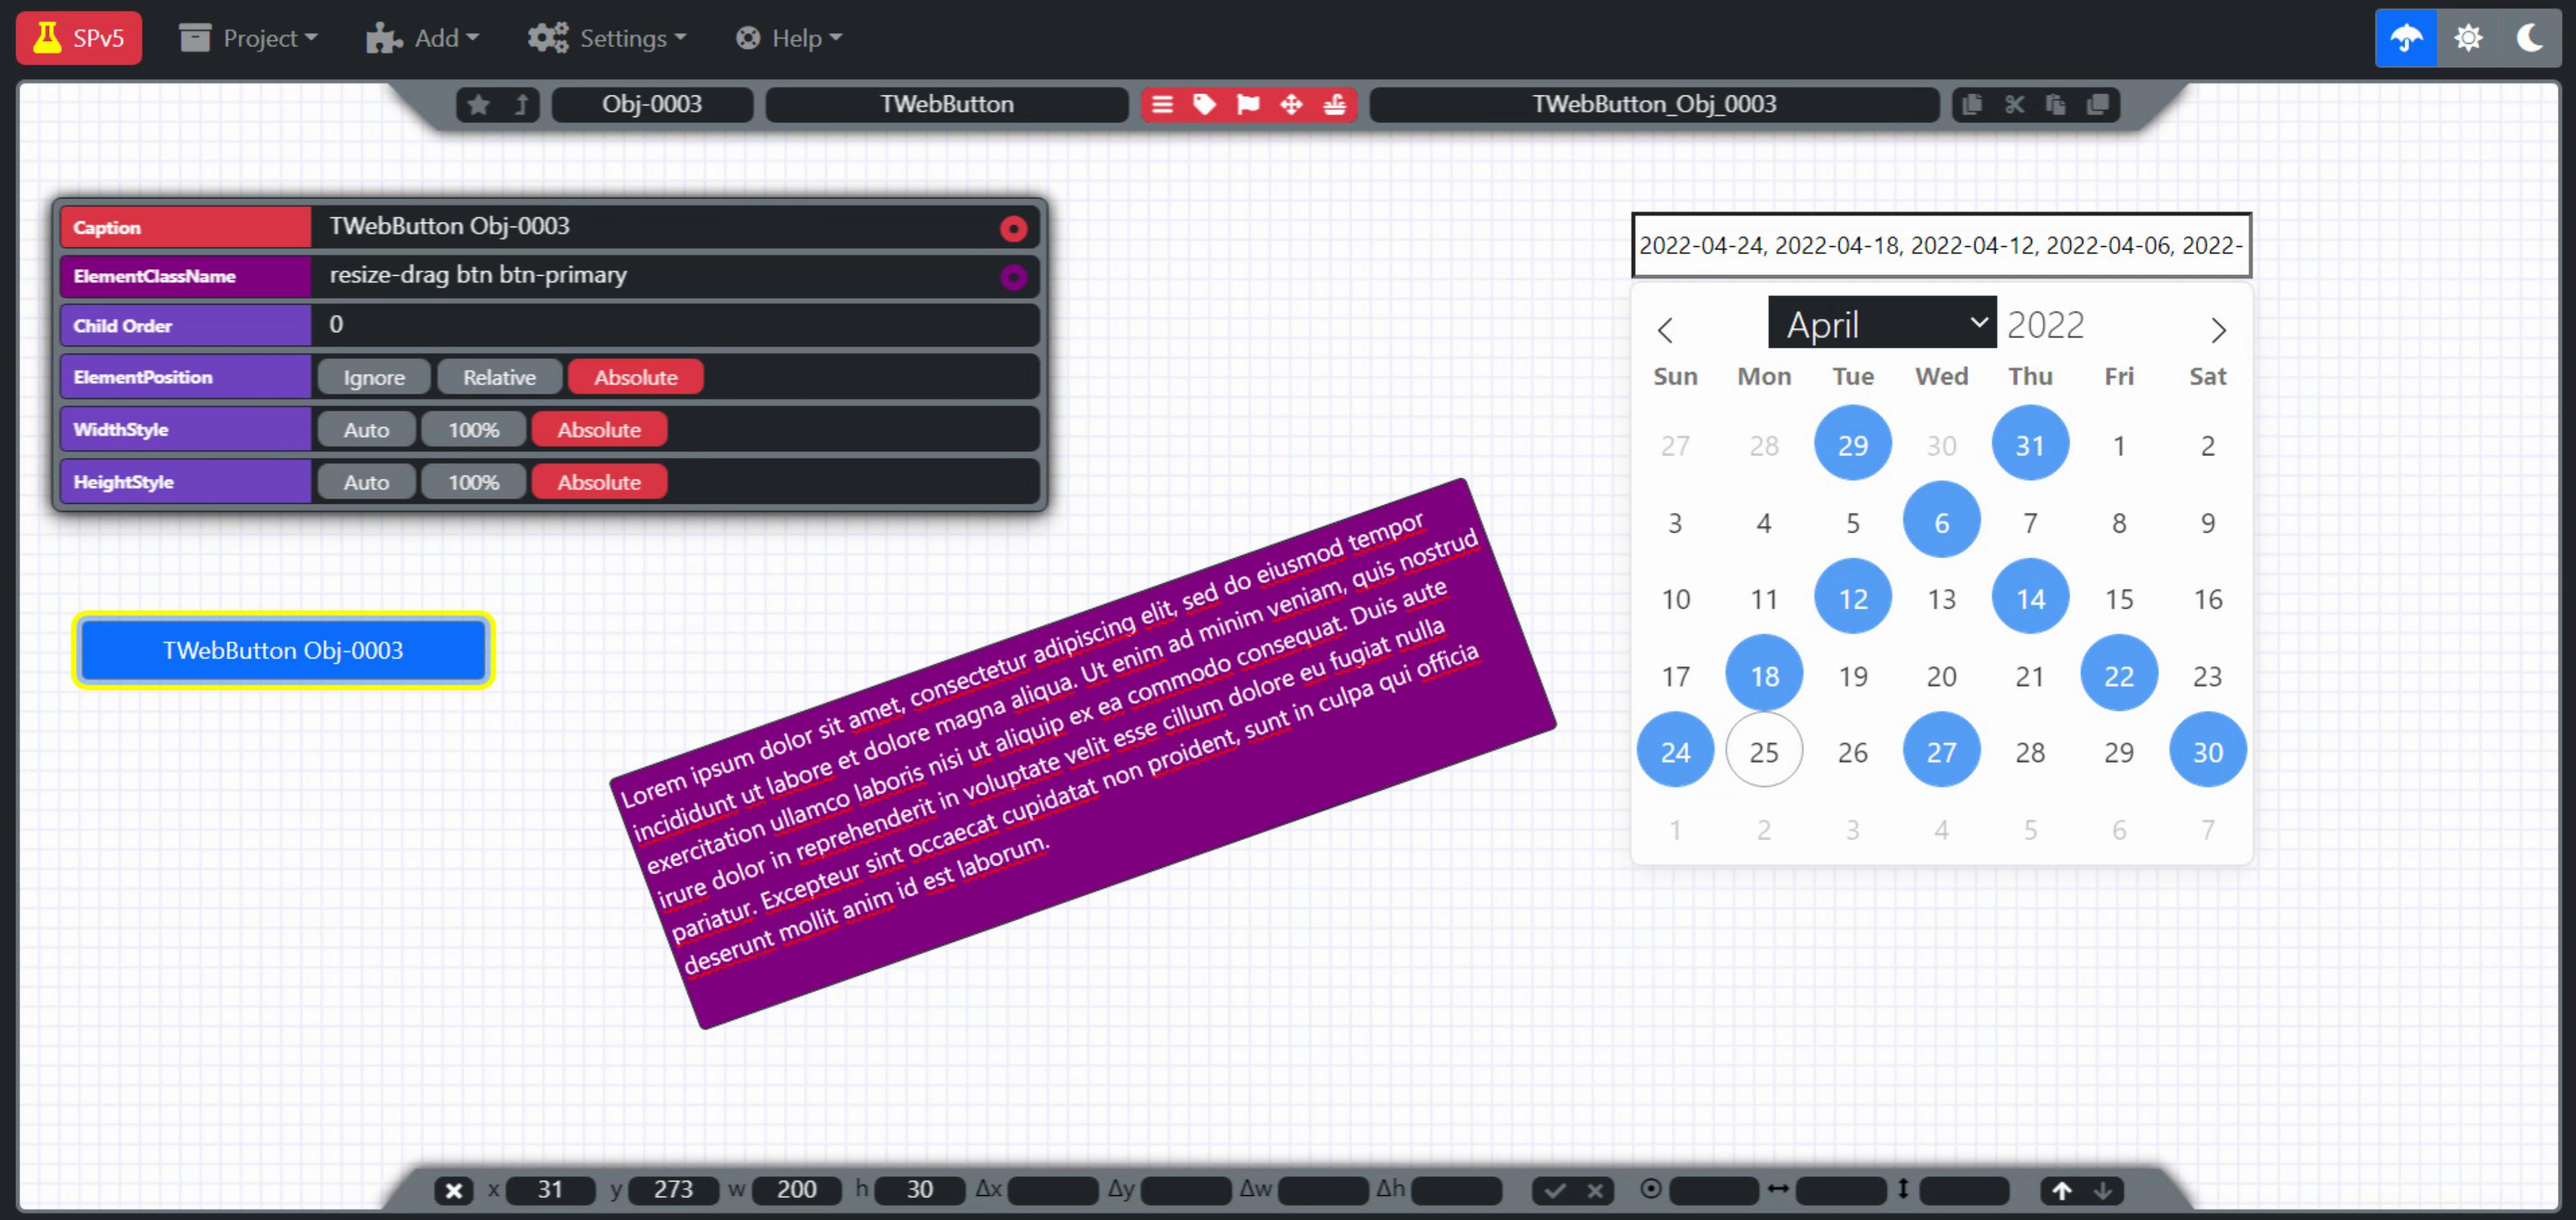Screen dimensions: 2576x1220
Task: Select 100% for WidthStyle setting
Action: point(473,429)
